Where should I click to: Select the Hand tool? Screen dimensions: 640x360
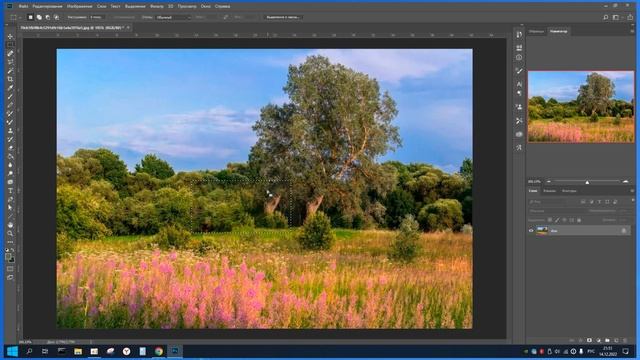coord(10,225)
